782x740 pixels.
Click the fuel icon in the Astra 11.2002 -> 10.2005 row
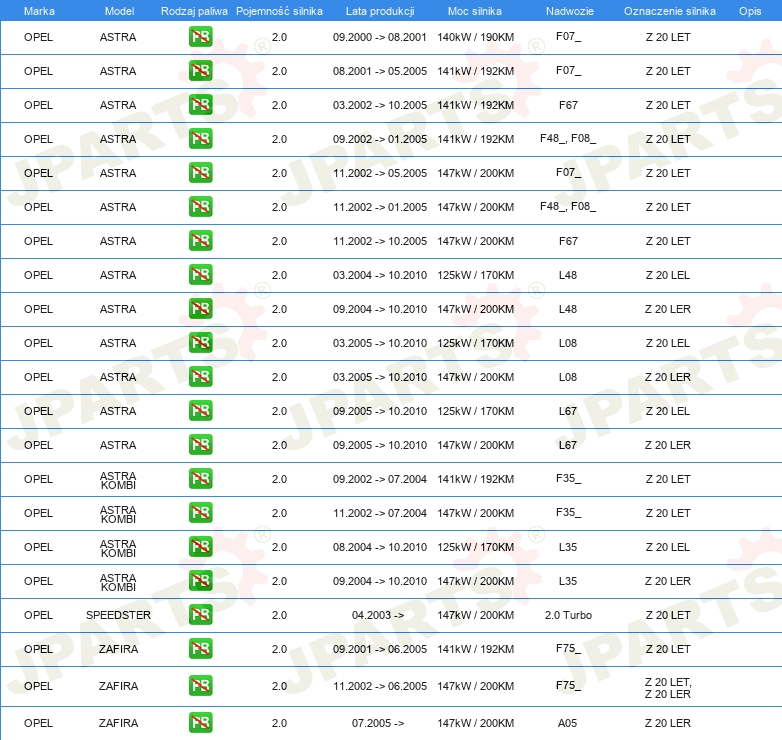click(200, 240)
